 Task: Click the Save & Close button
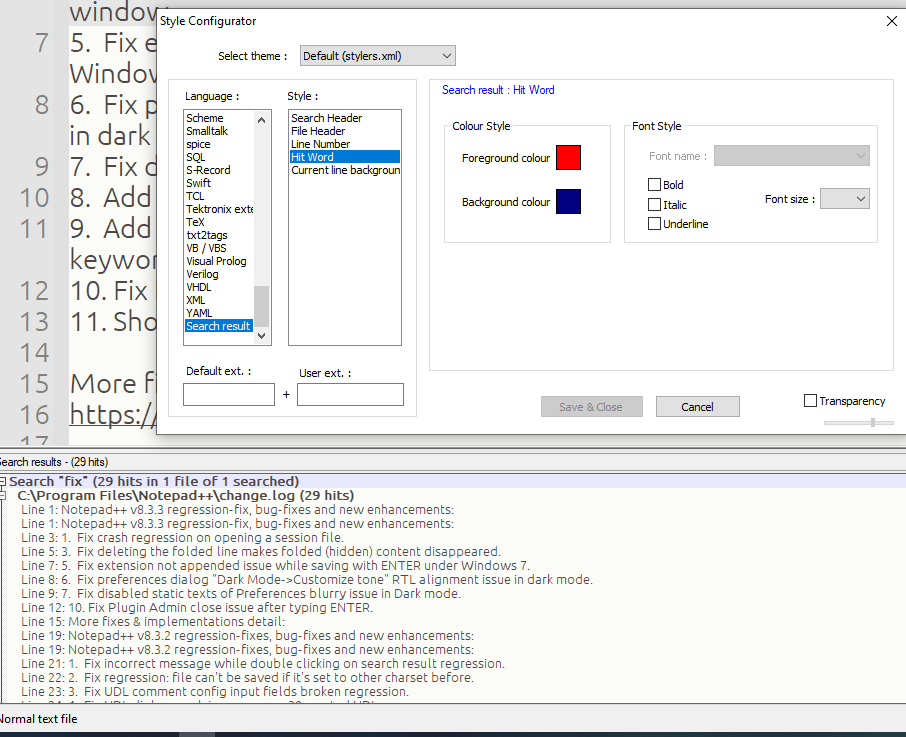(592, 407)
